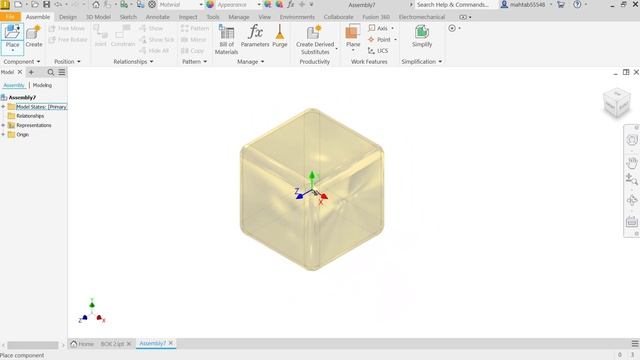
Task: Expand the Model States tree node
Action: tap(3, 107)
